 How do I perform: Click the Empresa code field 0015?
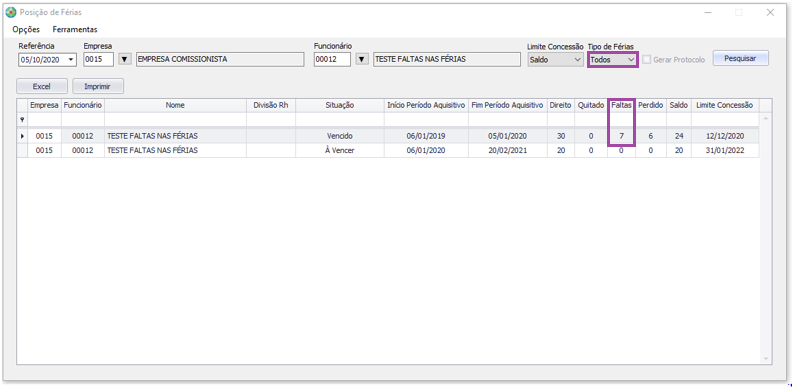pyautogui.click(x=98, y=60)
